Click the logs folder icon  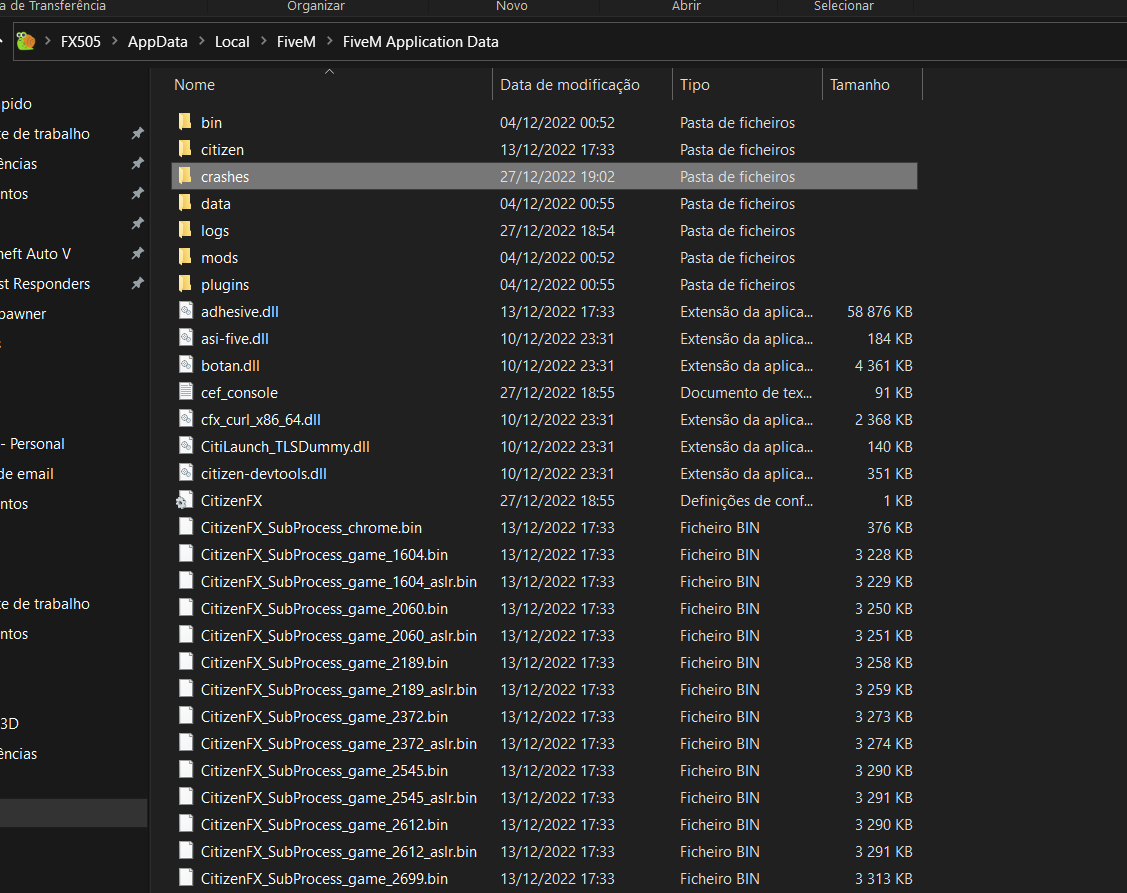(185, 229)
